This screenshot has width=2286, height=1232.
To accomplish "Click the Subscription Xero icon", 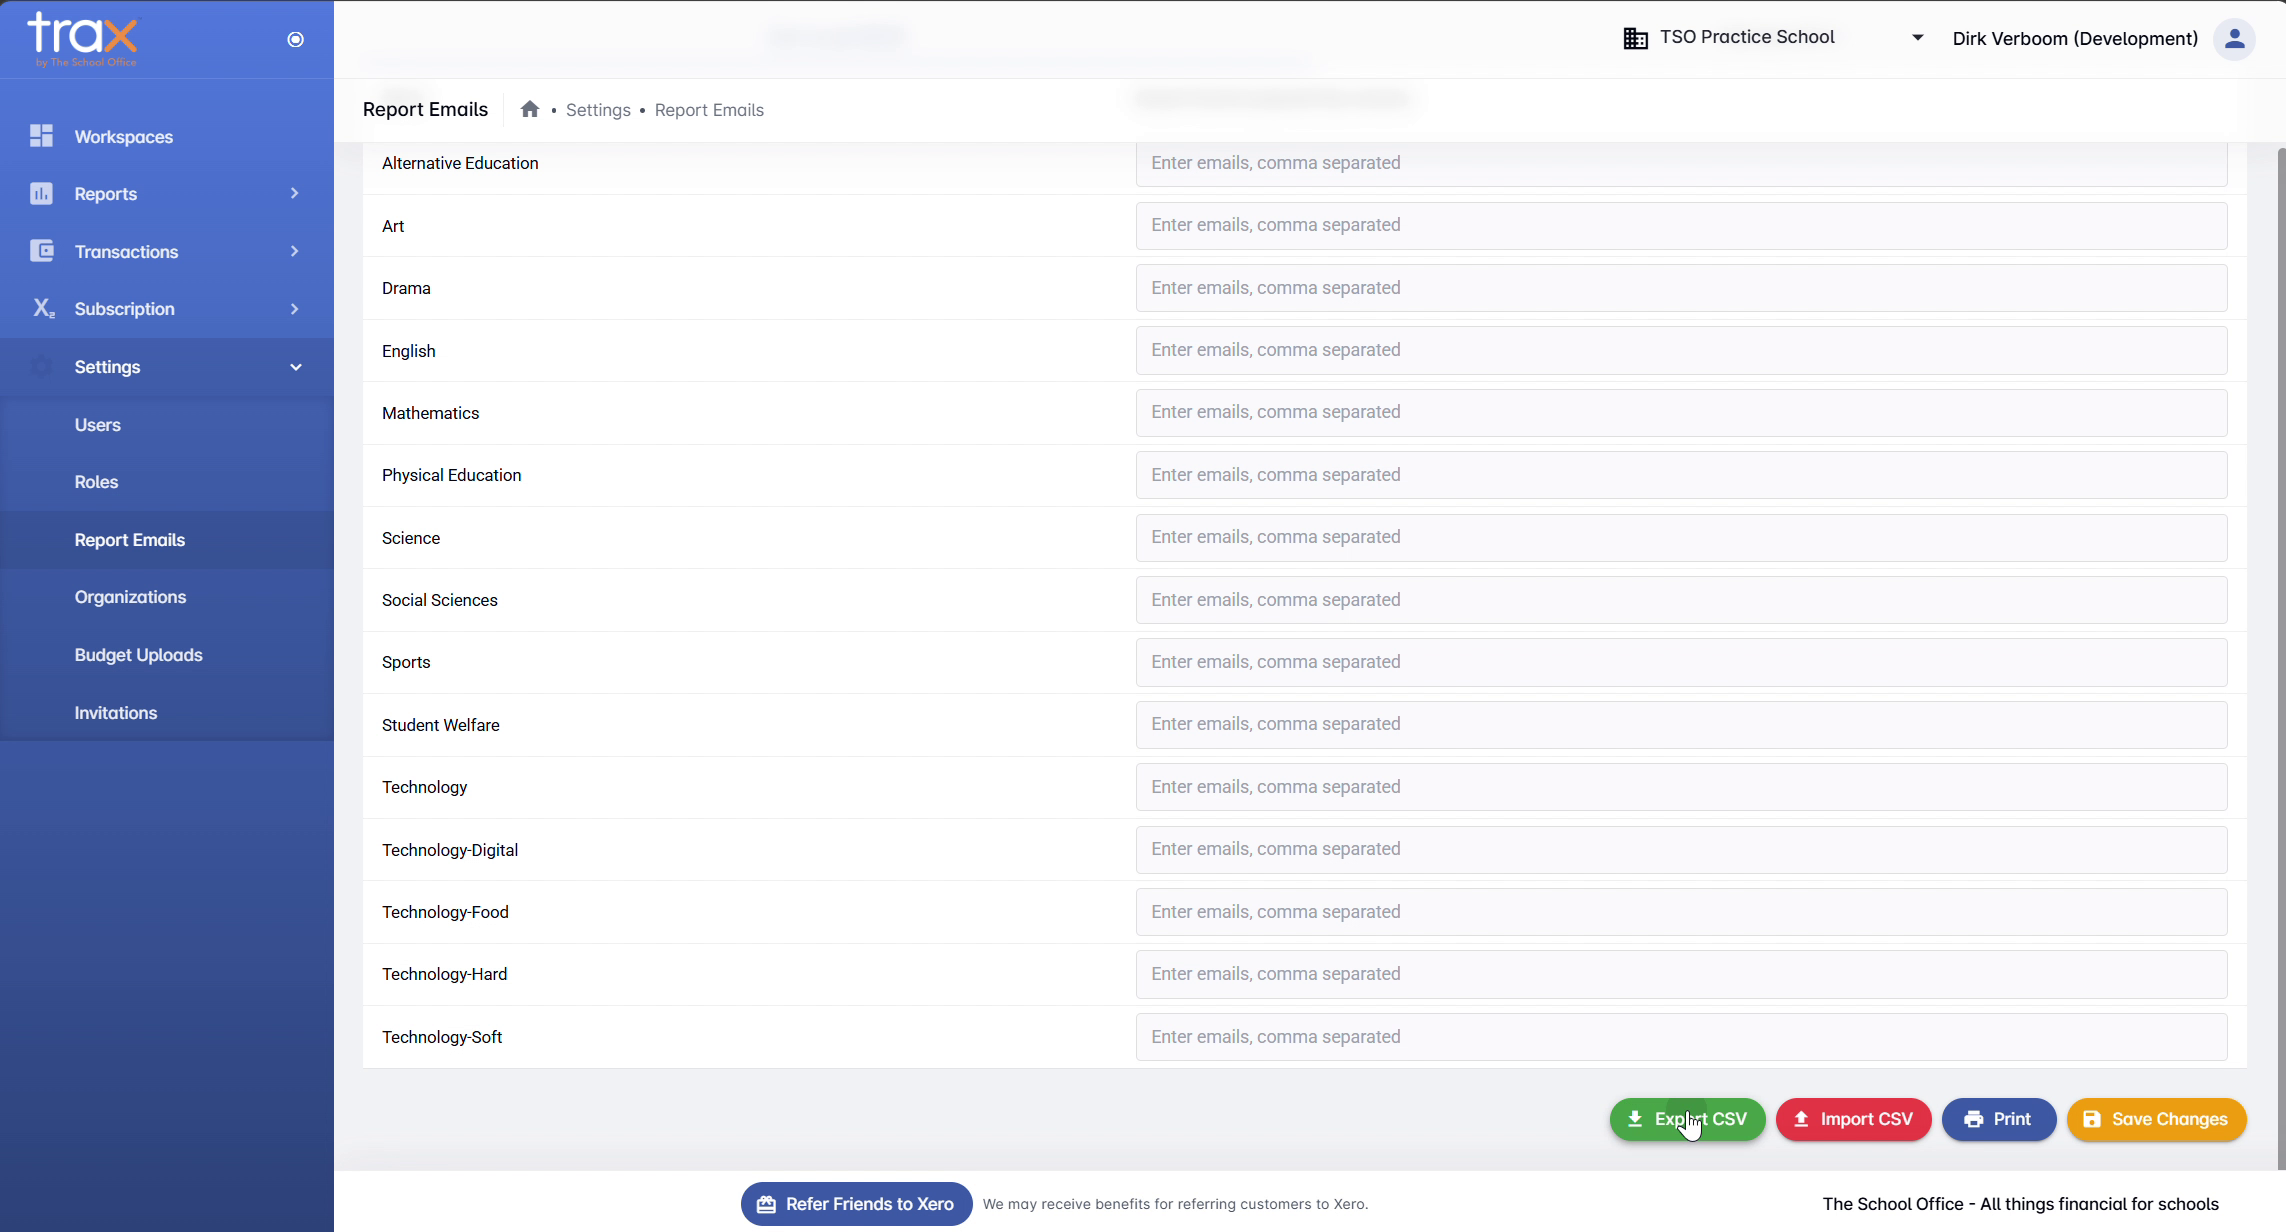I will pyautogui.click(x=43, y=308).
